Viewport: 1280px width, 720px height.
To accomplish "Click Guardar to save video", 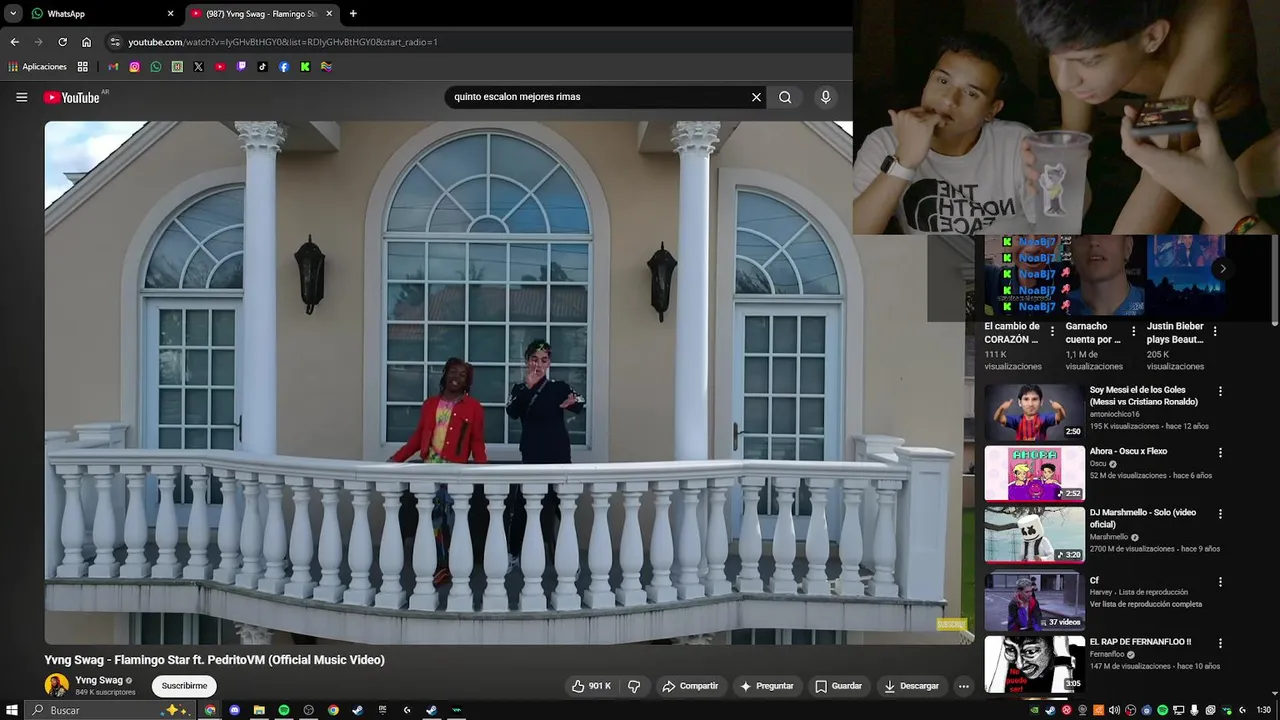I will (838, 686).
